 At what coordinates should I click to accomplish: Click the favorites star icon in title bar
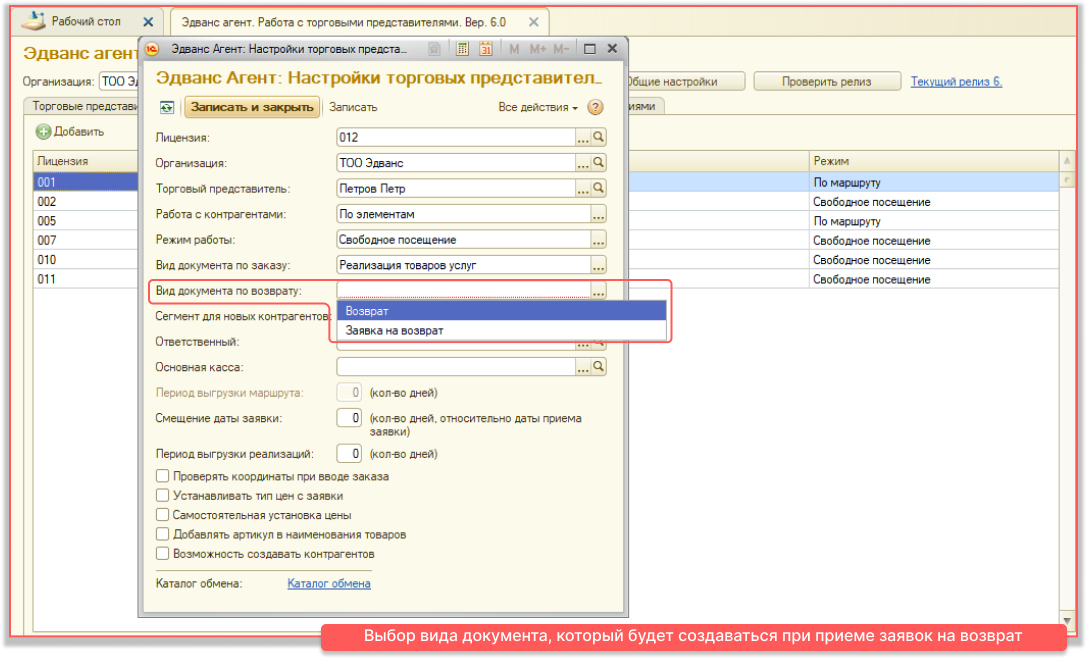coord(434,49)
